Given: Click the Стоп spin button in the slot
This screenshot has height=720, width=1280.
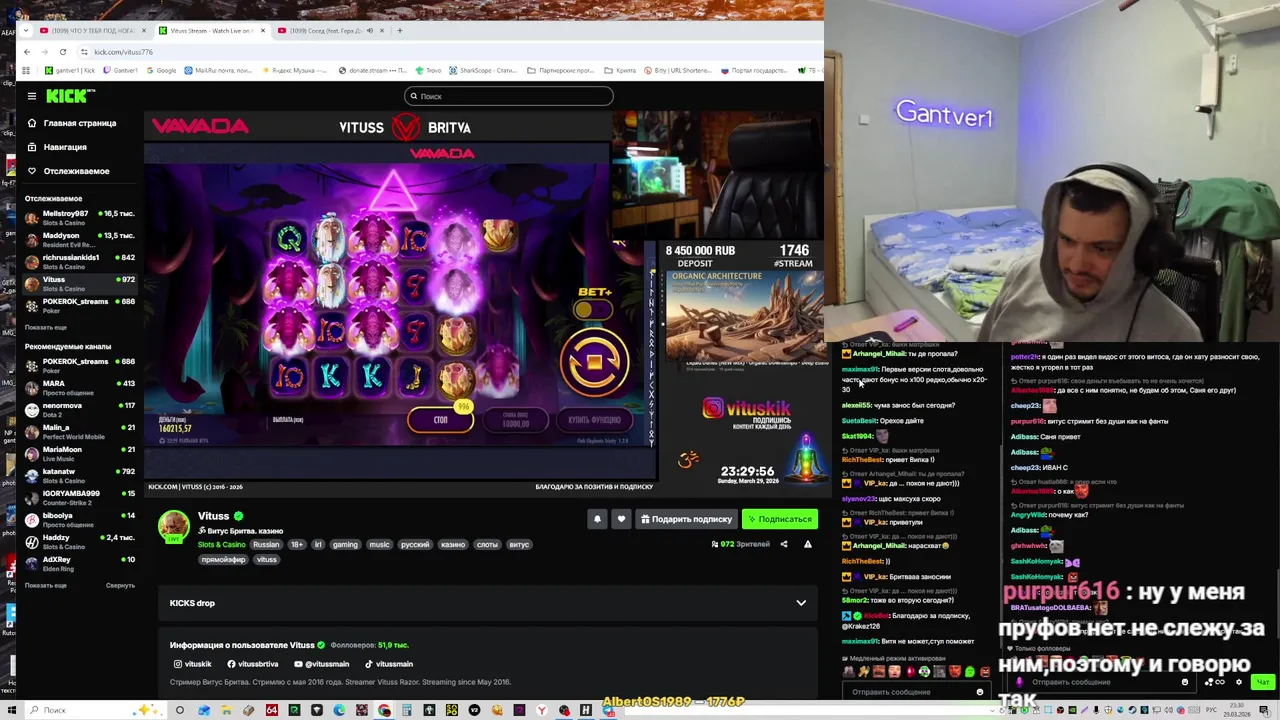Looking at the screenshot, I should (x=441, y=420).
